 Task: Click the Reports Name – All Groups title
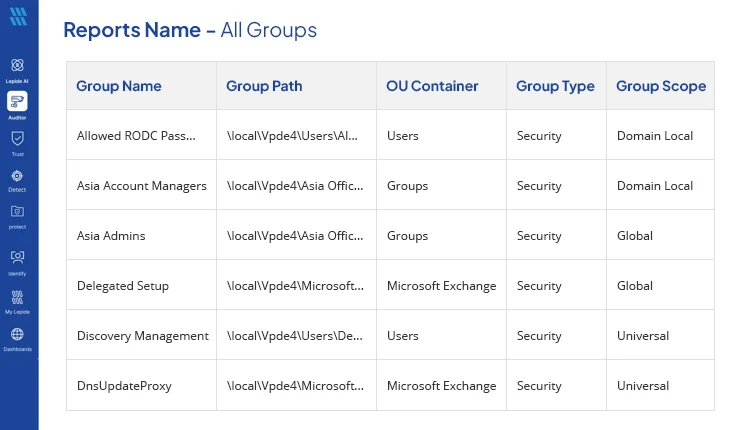point(190,30)
